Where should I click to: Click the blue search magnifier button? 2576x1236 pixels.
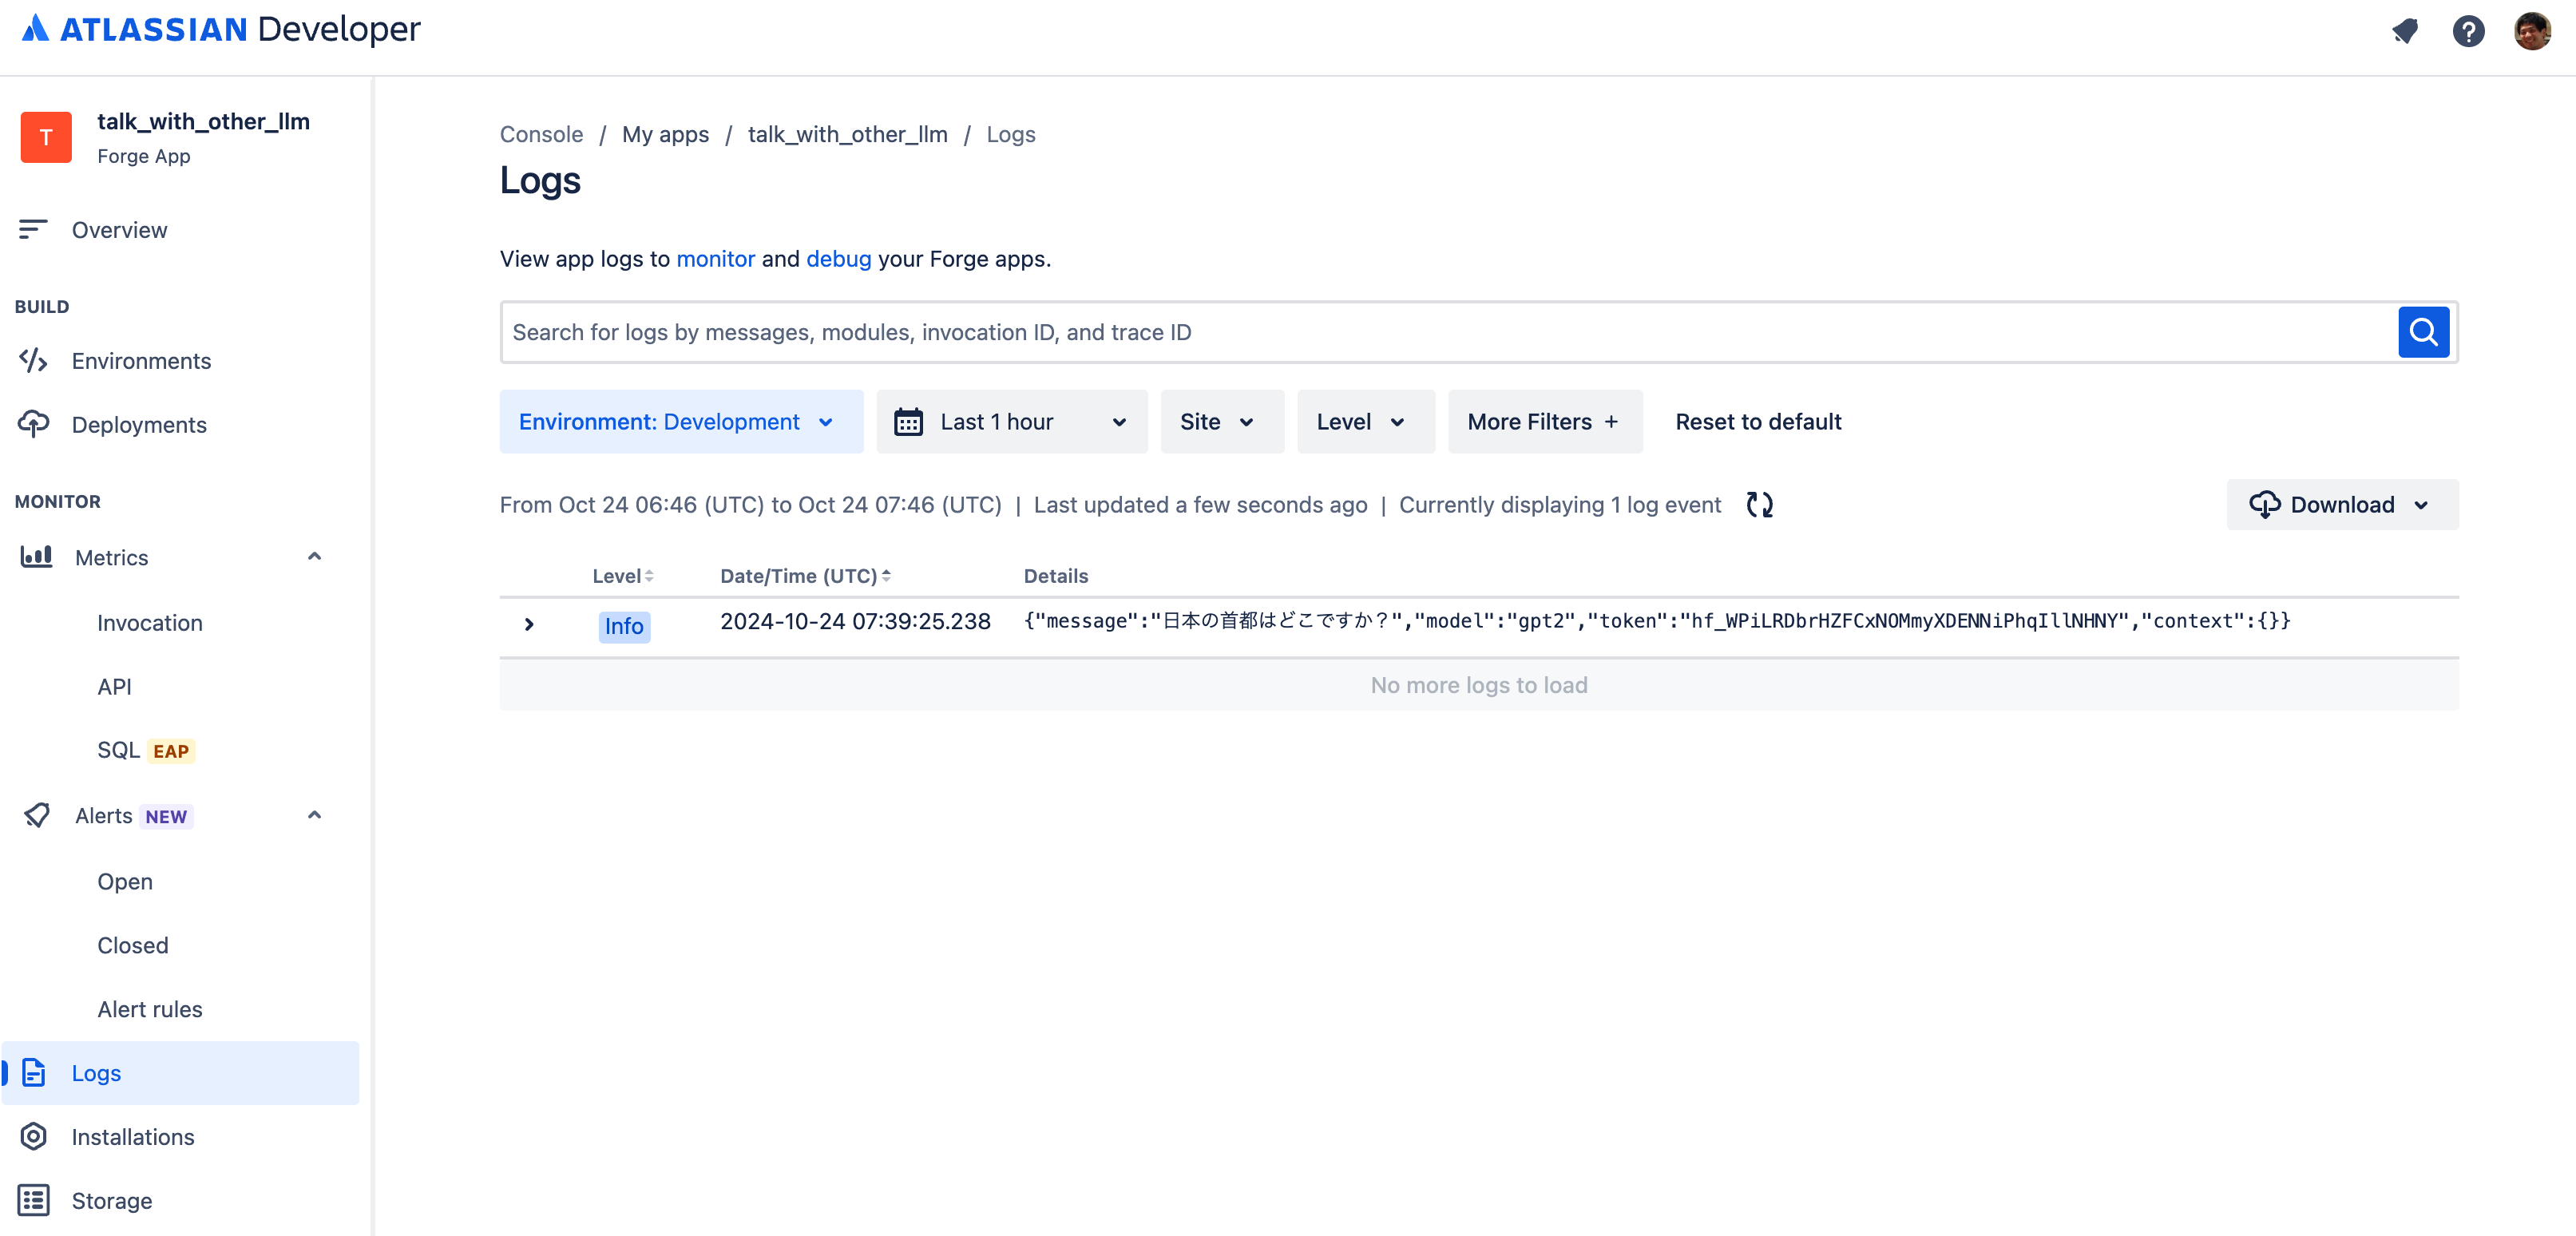click(2423, 332)
